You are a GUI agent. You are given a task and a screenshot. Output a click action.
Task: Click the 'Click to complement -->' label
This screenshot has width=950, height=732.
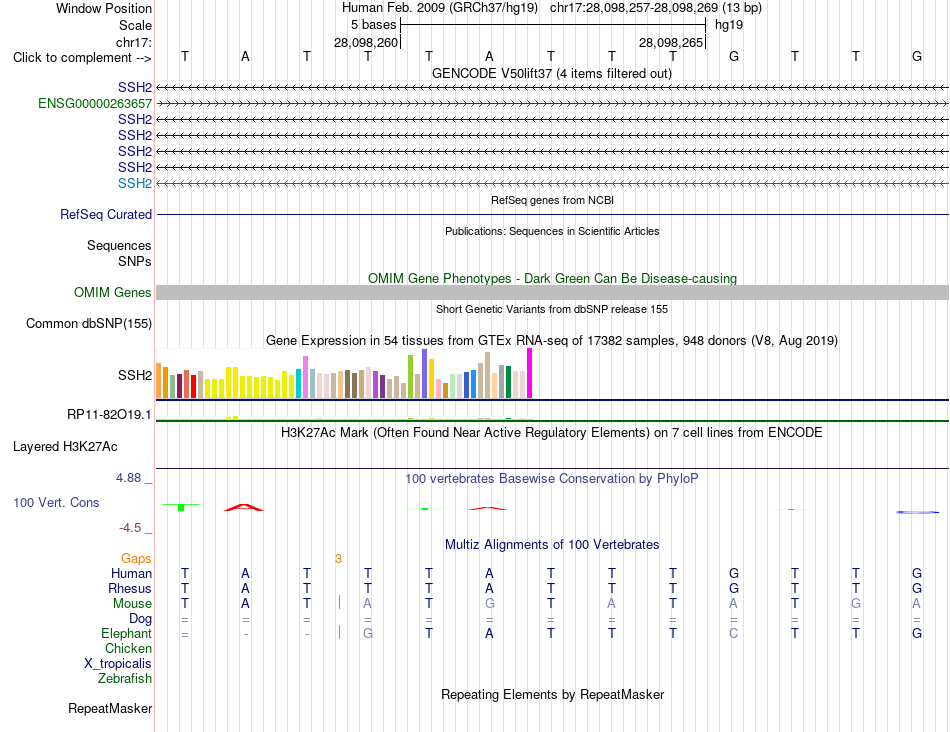pos(82,58)
